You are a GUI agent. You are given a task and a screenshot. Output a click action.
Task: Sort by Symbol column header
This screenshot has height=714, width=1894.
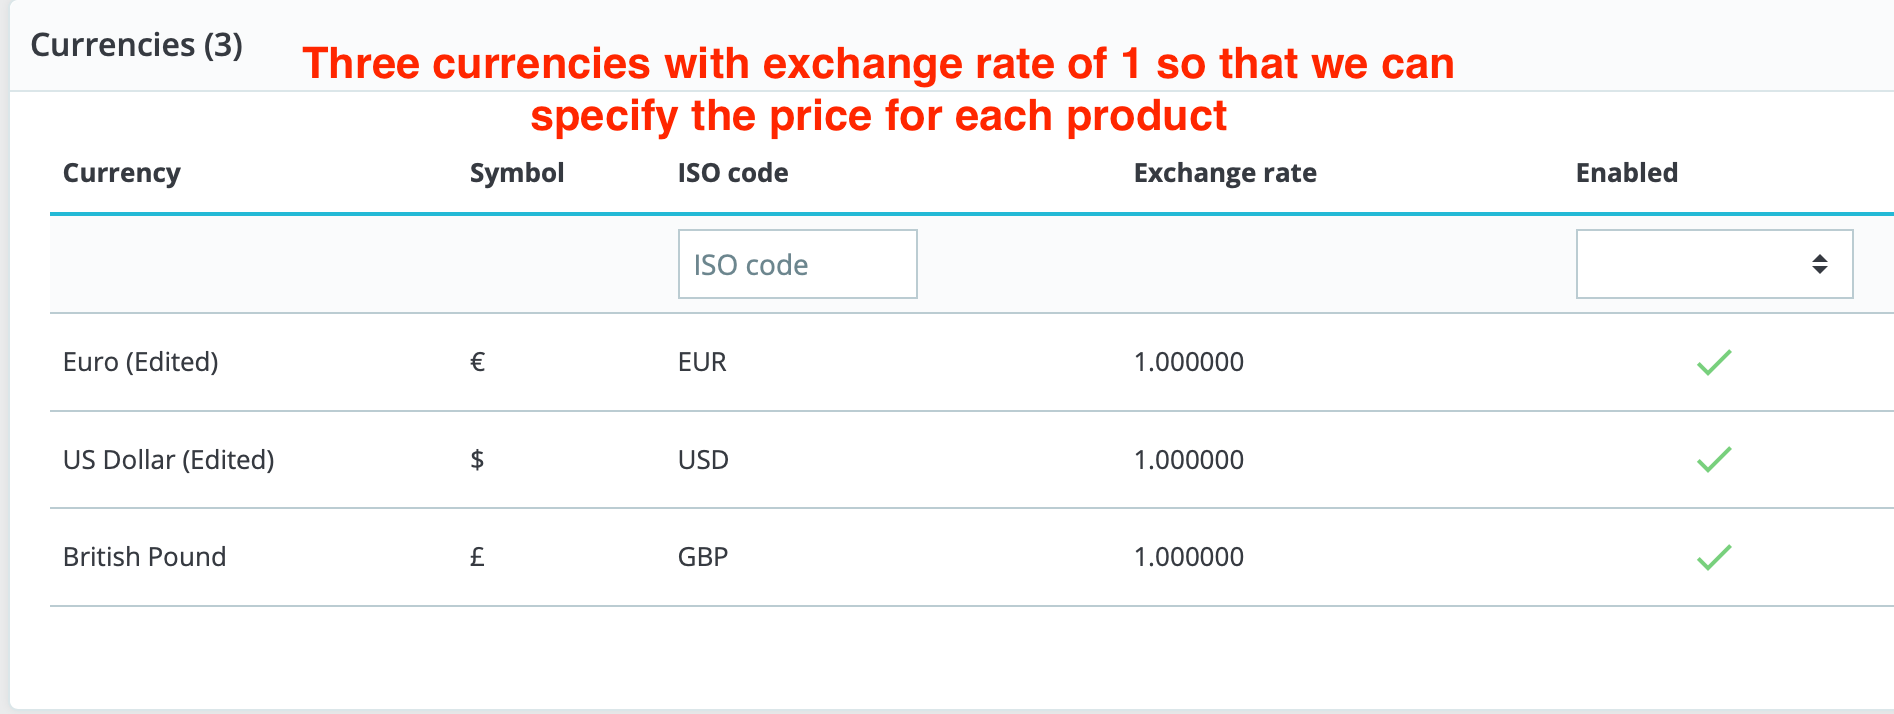click(x=517, y=173)
